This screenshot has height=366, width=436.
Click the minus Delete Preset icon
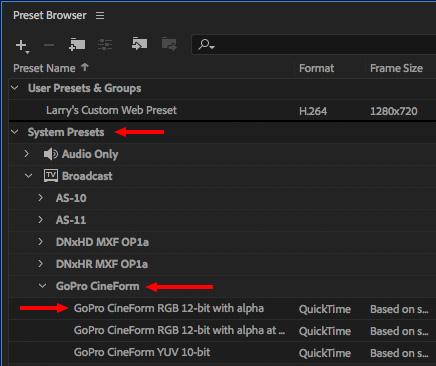pos(49,45)
